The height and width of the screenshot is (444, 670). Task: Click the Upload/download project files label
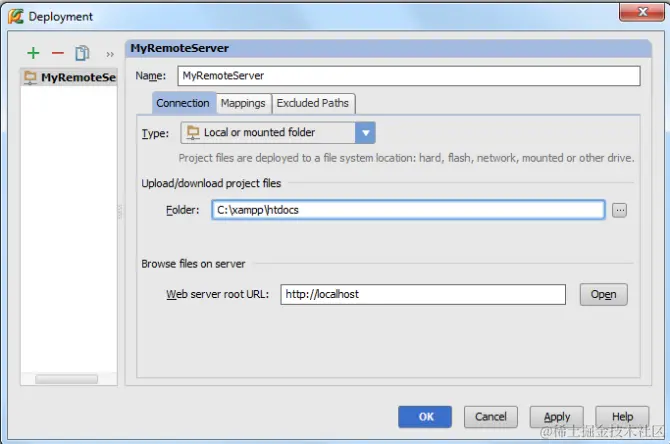coord(211,183)
